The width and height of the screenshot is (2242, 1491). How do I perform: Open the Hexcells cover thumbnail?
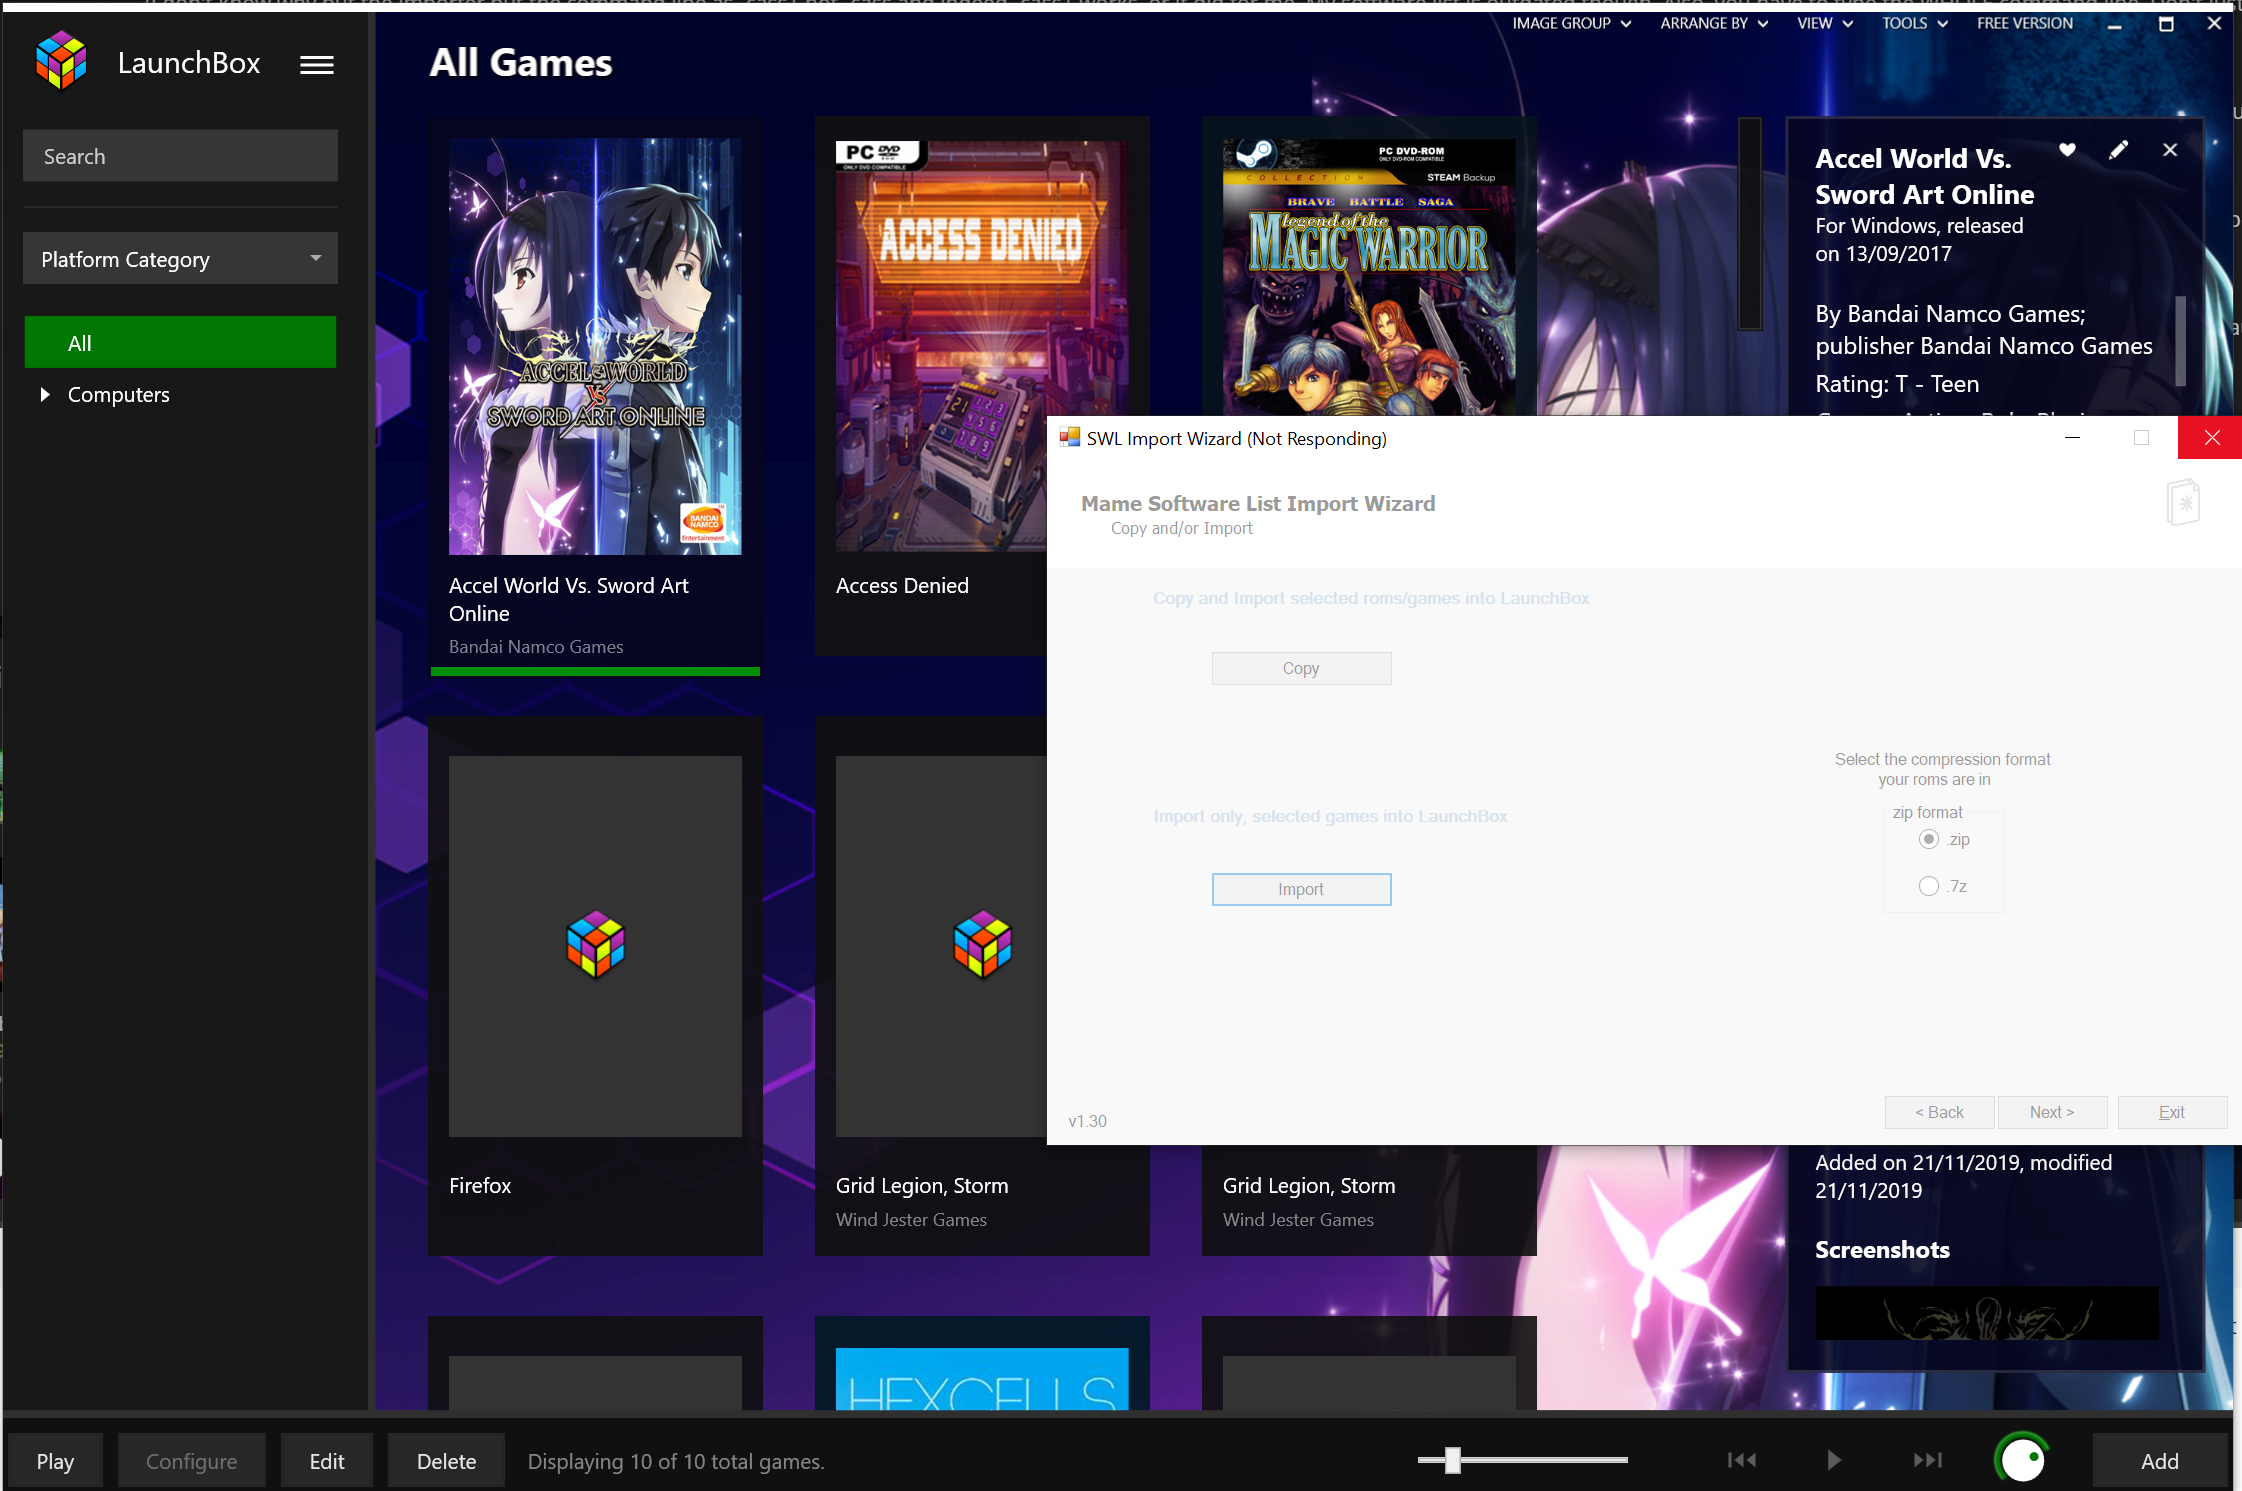pyautogui.click(x=982, y=1379)
